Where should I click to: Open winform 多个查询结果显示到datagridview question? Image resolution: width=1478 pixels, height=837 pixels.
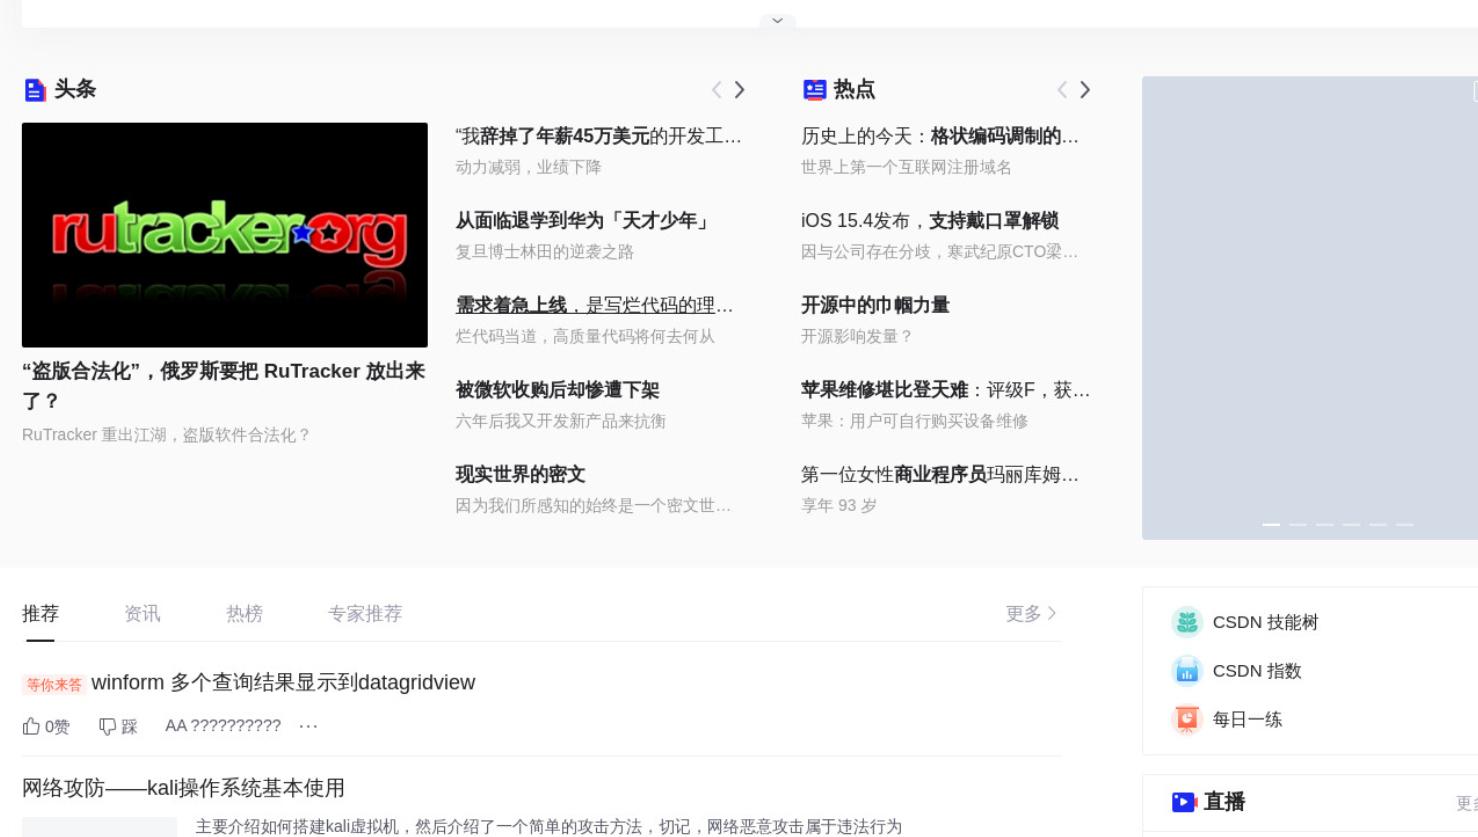(283, 683)
